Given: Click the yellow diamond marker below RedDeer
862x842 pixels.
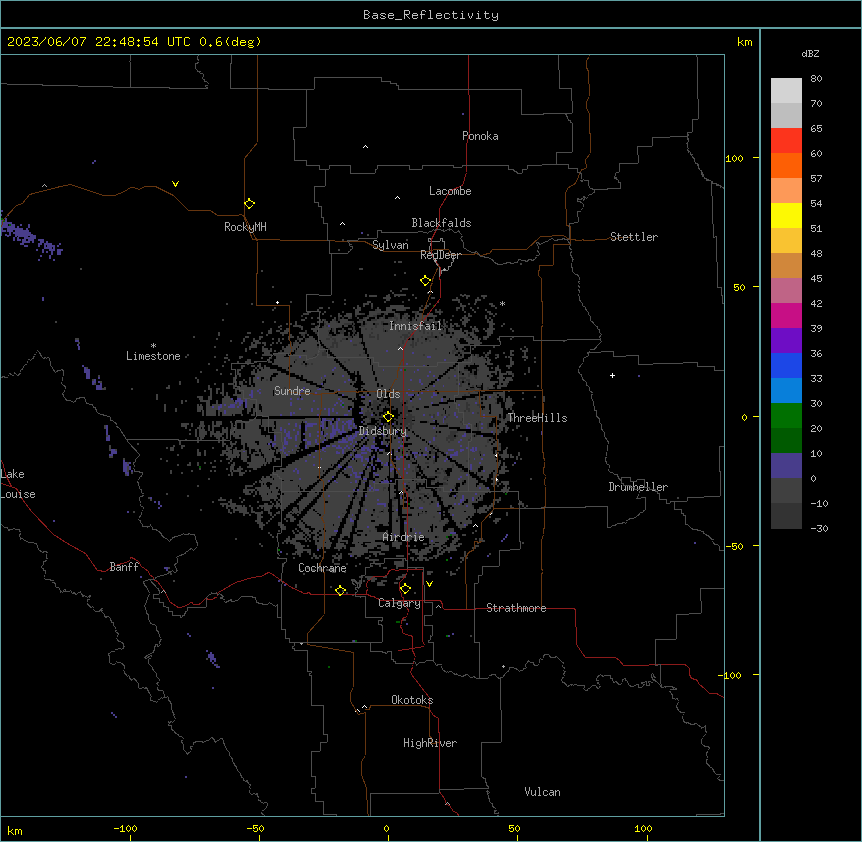Looking at the screenshot, I should coord(426,281).
